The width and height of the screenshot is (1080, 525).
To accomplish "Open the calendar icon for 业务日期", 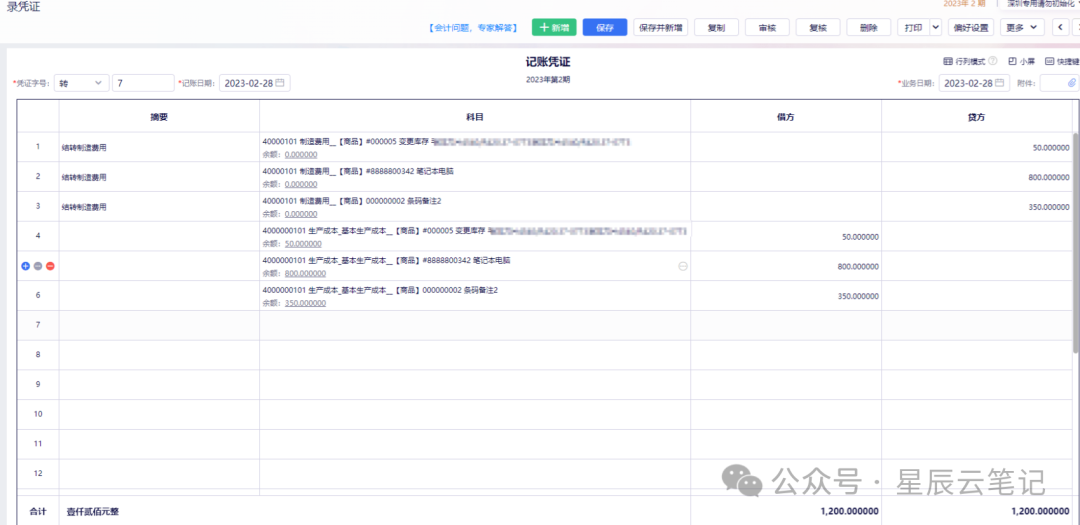I will click(x=999, y=83).
